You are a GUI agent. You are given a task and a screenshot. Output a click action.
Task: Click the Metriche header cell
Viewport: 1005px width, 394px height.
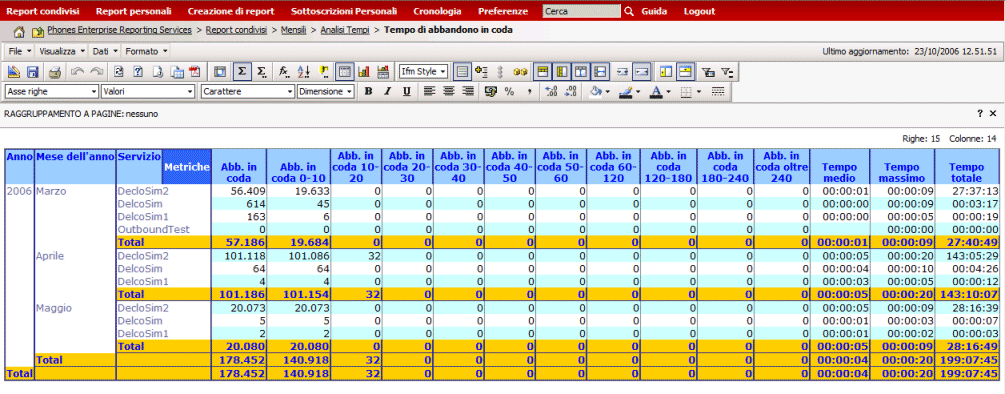(187, 167)
